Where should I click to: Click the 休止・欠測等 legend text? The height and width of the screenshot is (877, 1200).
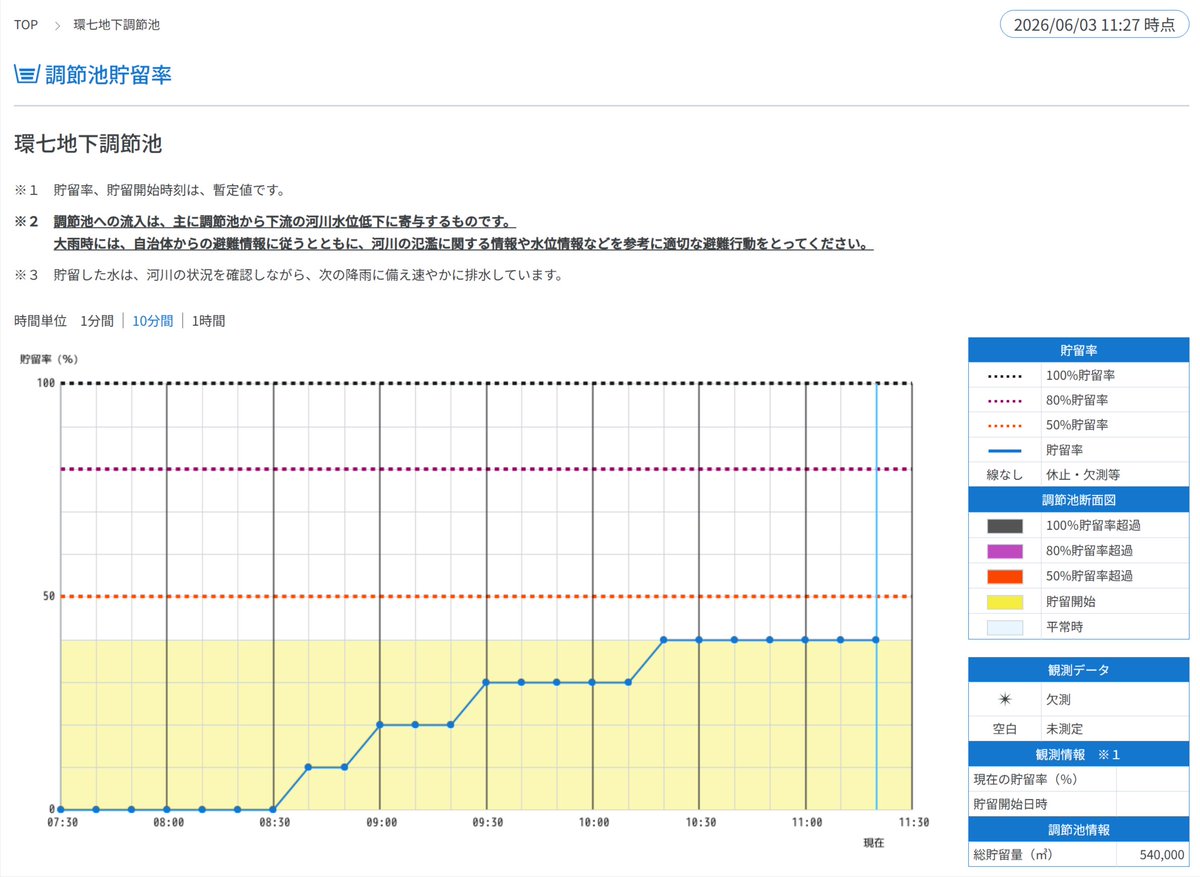coord(1082,476)
